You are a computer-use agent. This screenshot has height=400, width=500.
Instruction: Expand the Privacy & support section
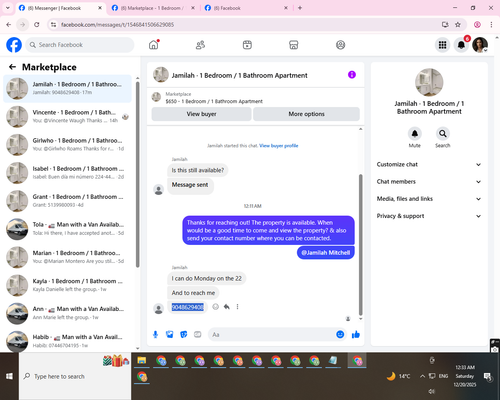(429, 216)
